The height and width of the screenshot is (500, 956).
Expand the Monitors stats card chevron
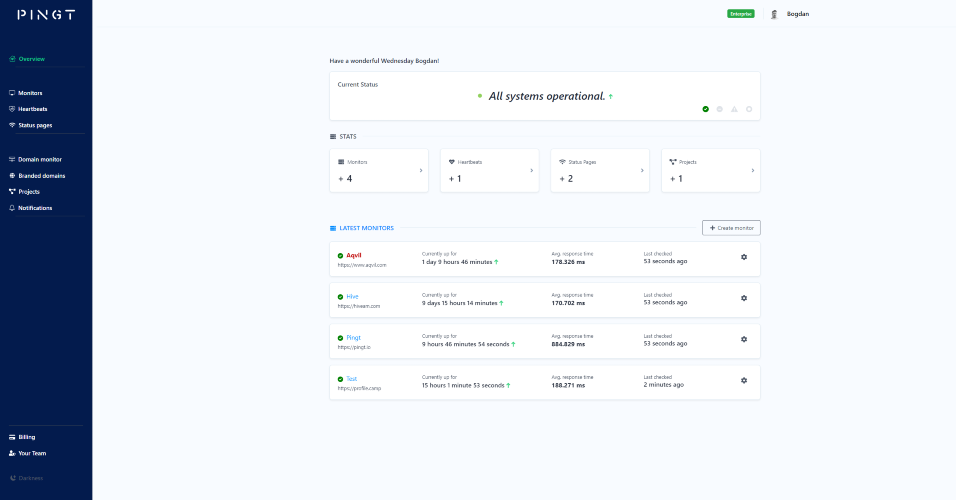tap(421, 171)
